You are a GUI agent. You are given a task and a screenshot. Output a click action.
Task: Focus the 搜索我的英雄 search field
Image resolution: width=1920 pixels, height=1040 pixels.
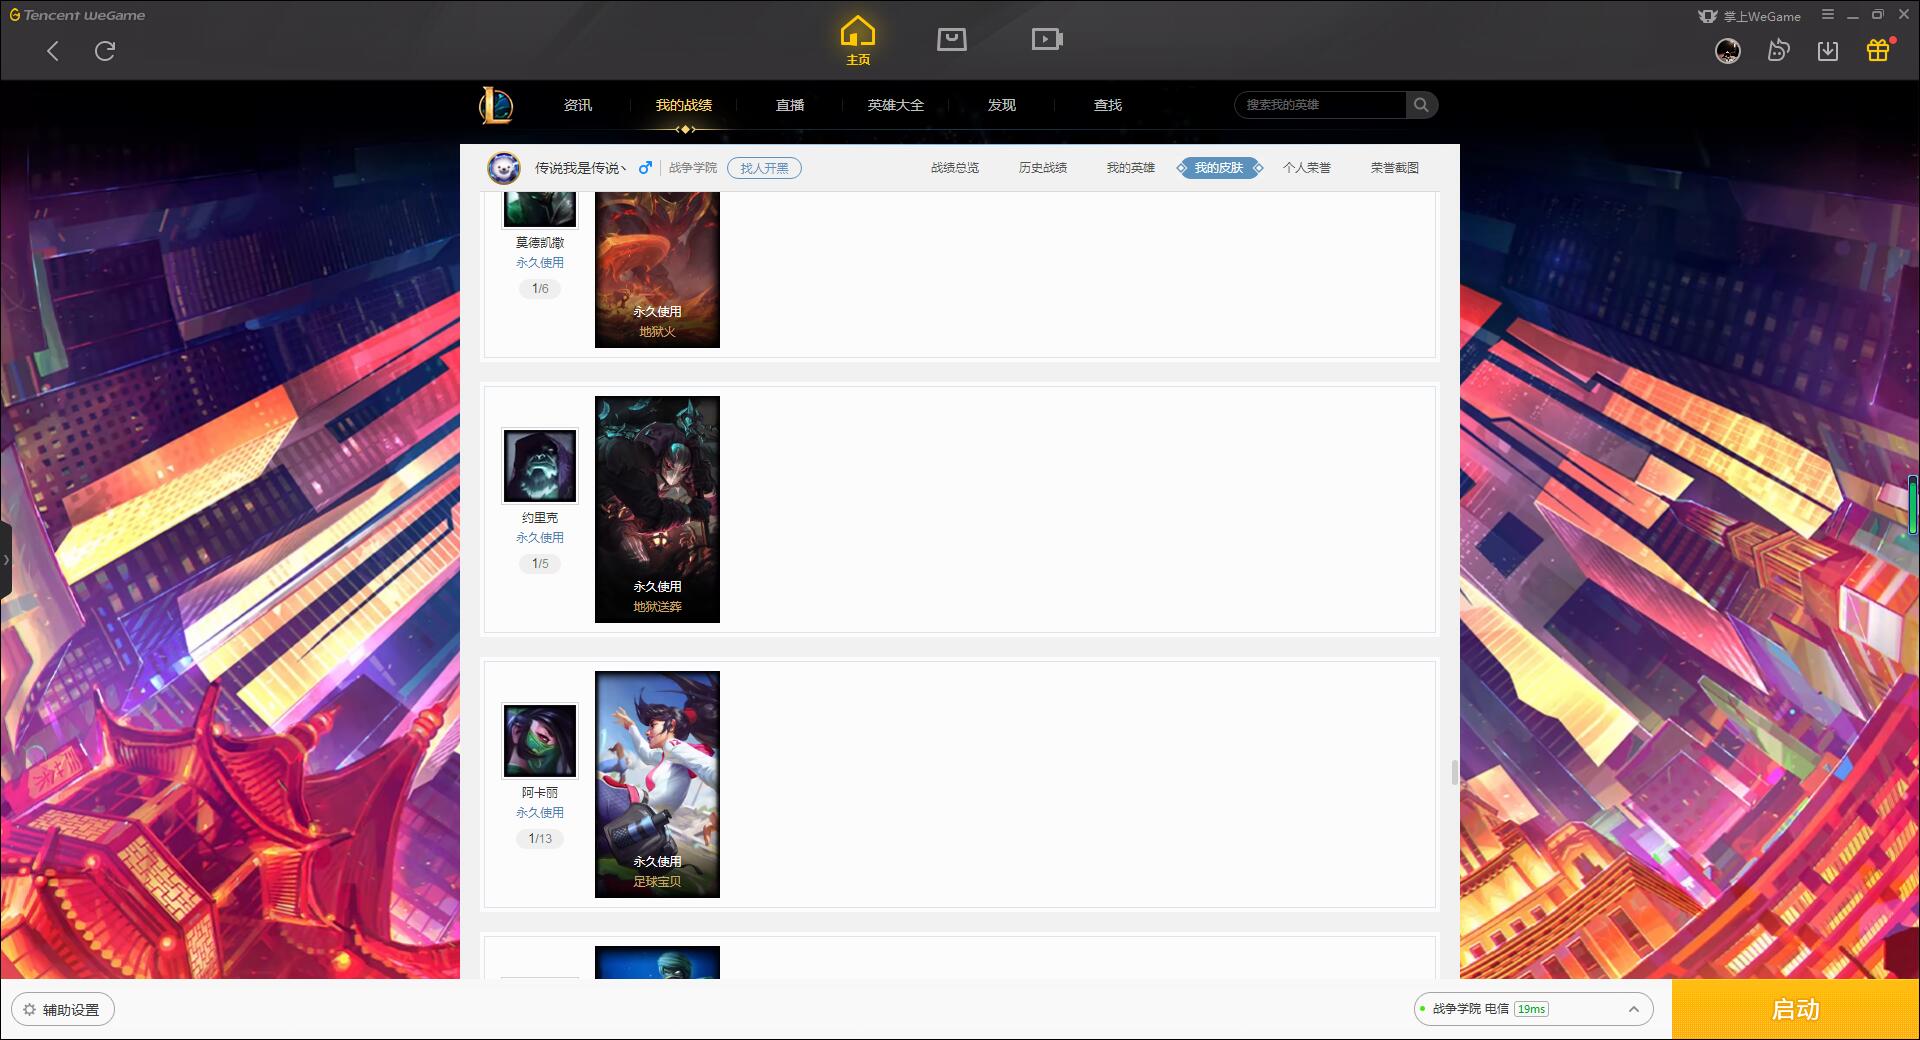[1320, 105]
